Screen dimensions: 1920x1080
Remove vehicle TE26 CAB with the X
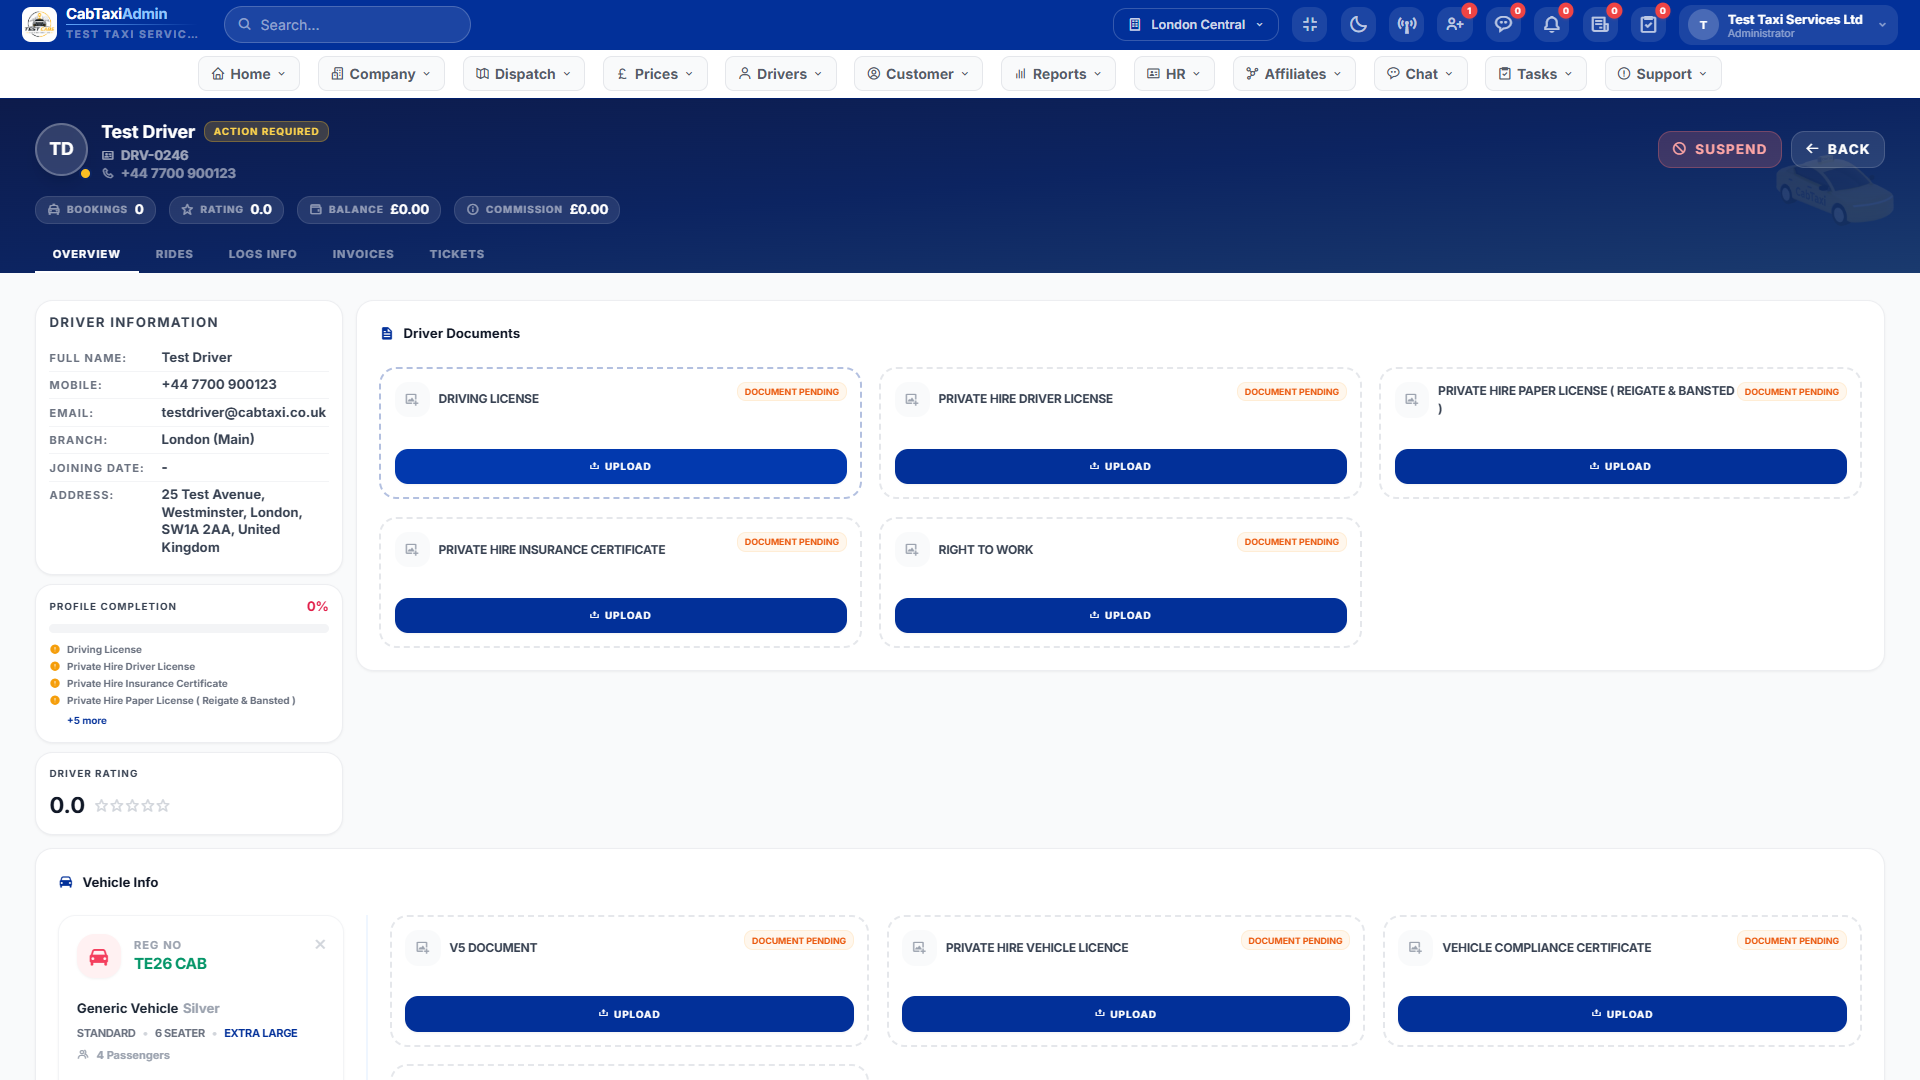(320, 944)
